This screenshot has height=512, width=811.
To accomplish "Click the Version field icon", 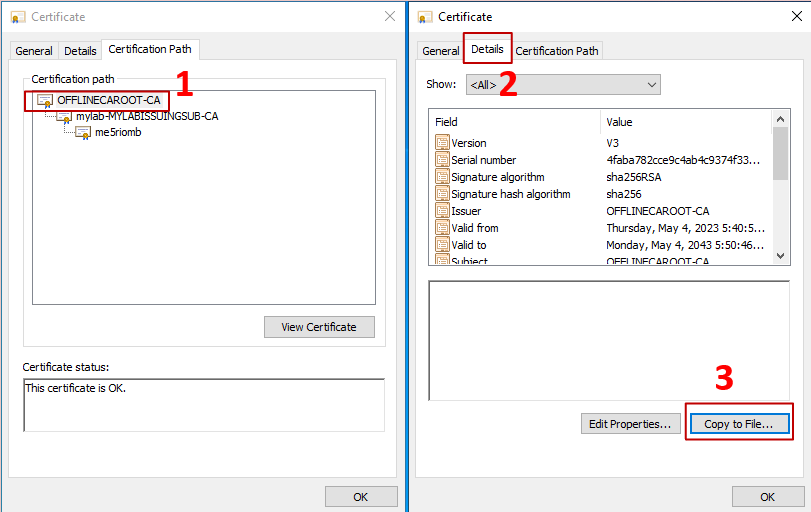I will [x=443, y=143].
